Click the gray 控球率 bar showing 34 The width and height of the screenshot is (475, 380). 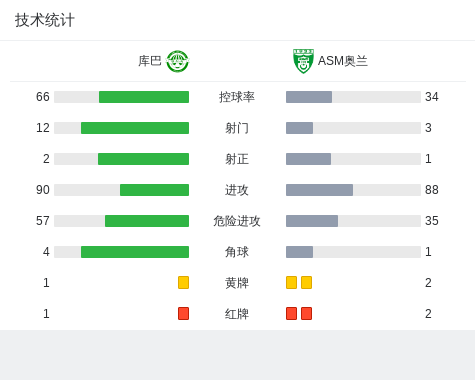[309, 97]
